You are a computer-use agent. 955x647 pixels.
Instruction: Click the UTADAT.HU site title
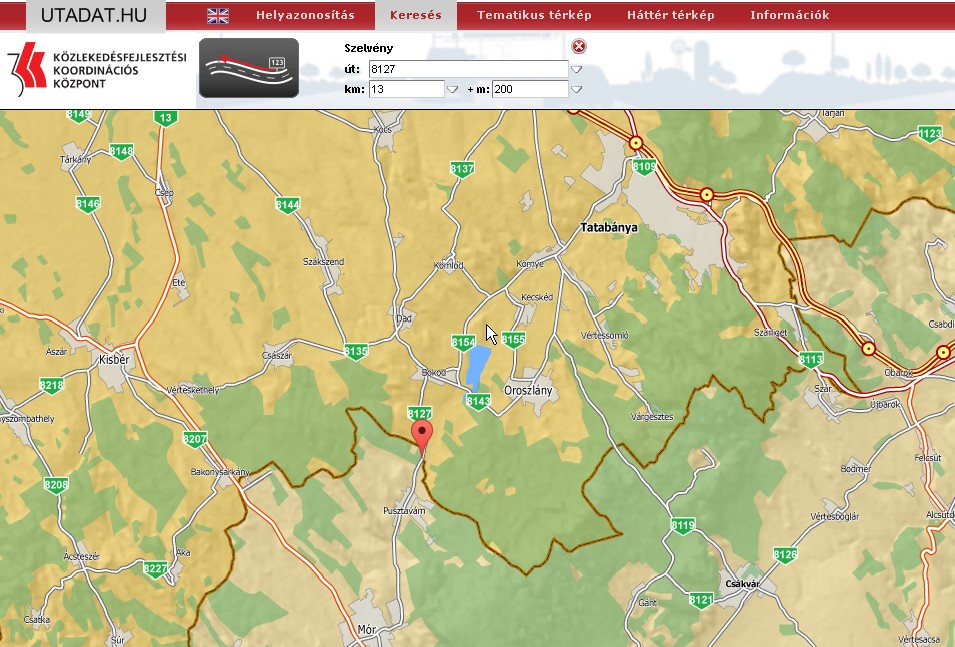95,15
